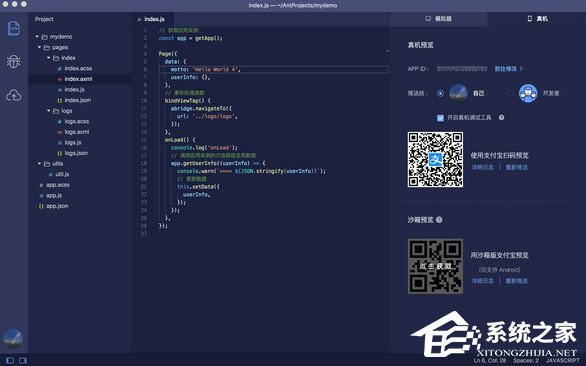586x366 pixels.
Task: Click the sandbox QR code 点击获取
Action: [x=435, y=266]
